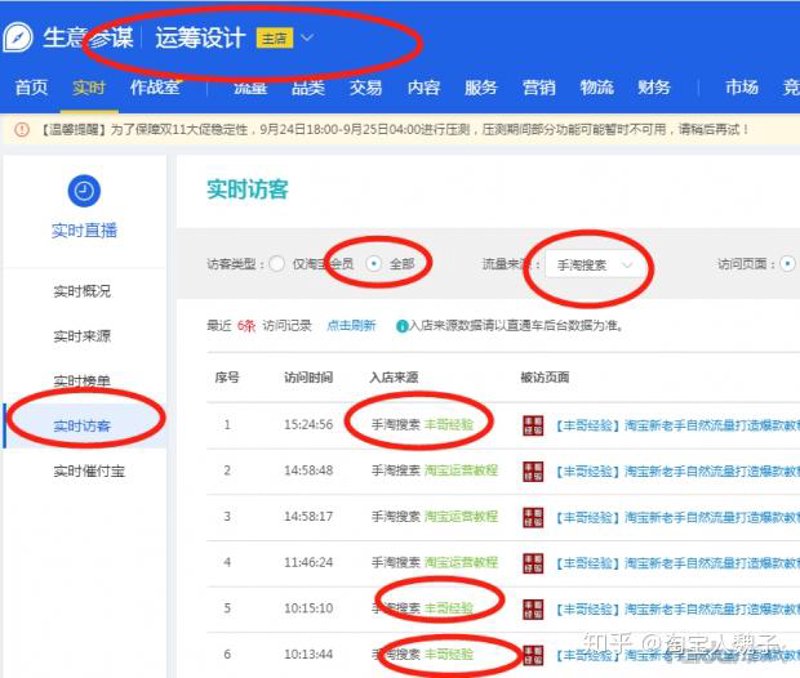
Task: Click the 实时访客 page heading
Action: pos(248,189)
